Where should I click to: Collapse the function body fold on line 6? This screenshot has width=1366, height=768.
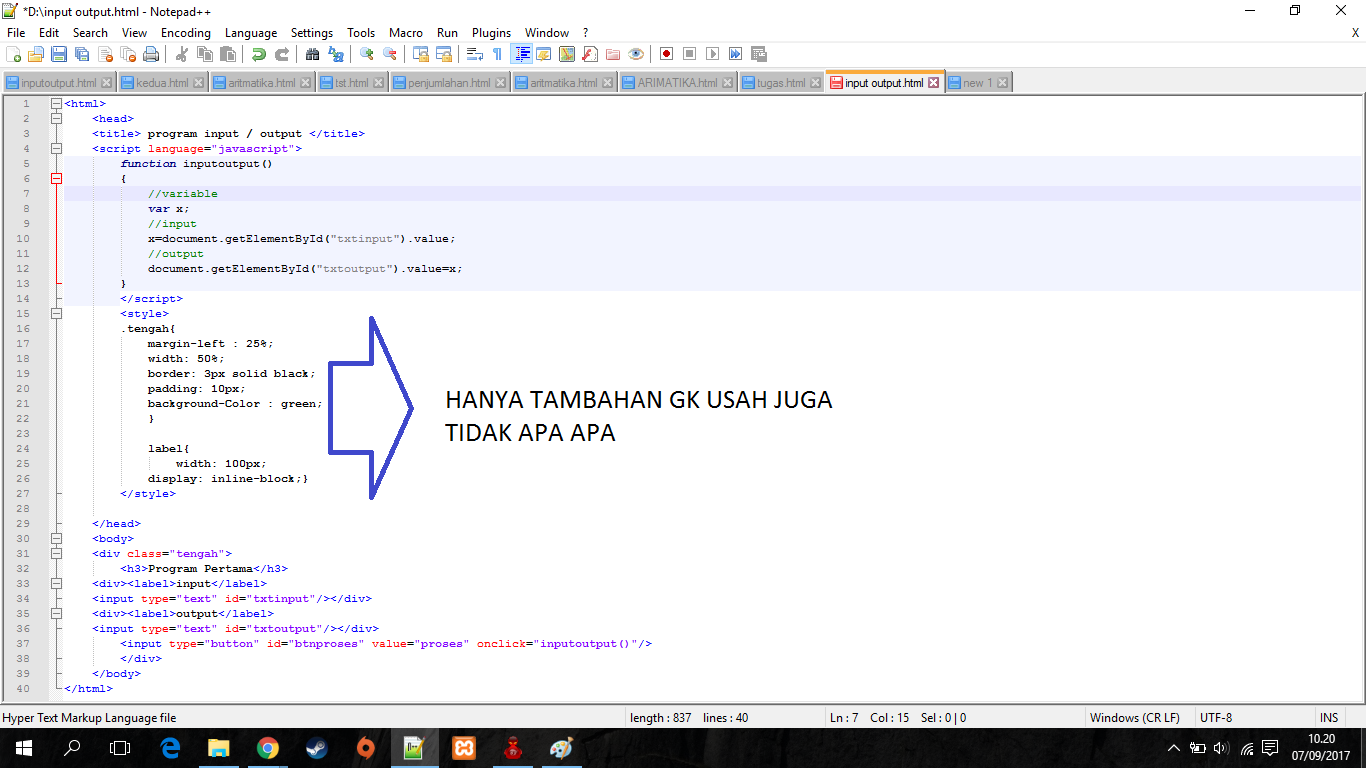(57, 178)
